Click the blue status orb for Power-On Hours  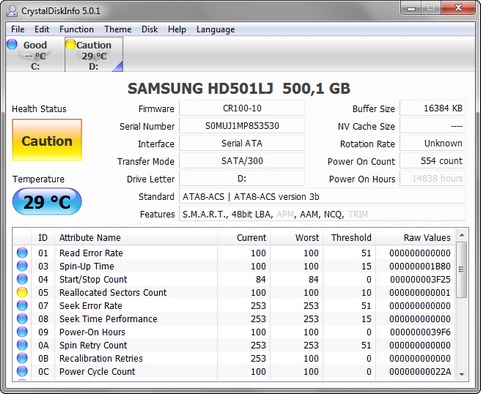22,332
